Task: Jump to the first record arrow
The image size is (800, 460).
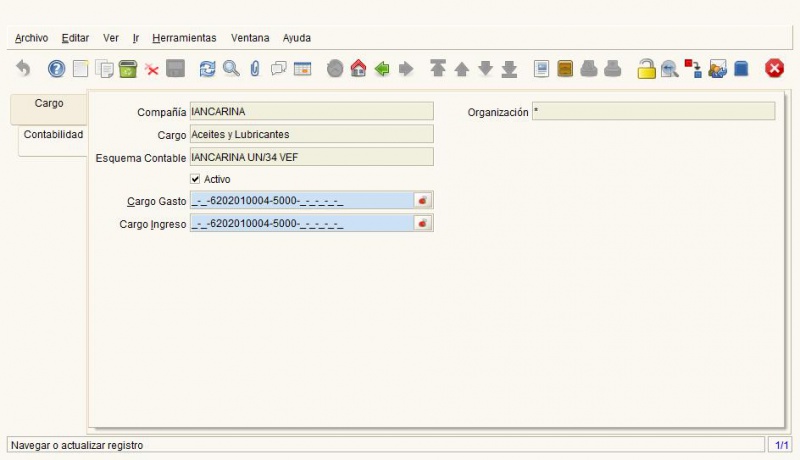Action: [x=437, y=69]
